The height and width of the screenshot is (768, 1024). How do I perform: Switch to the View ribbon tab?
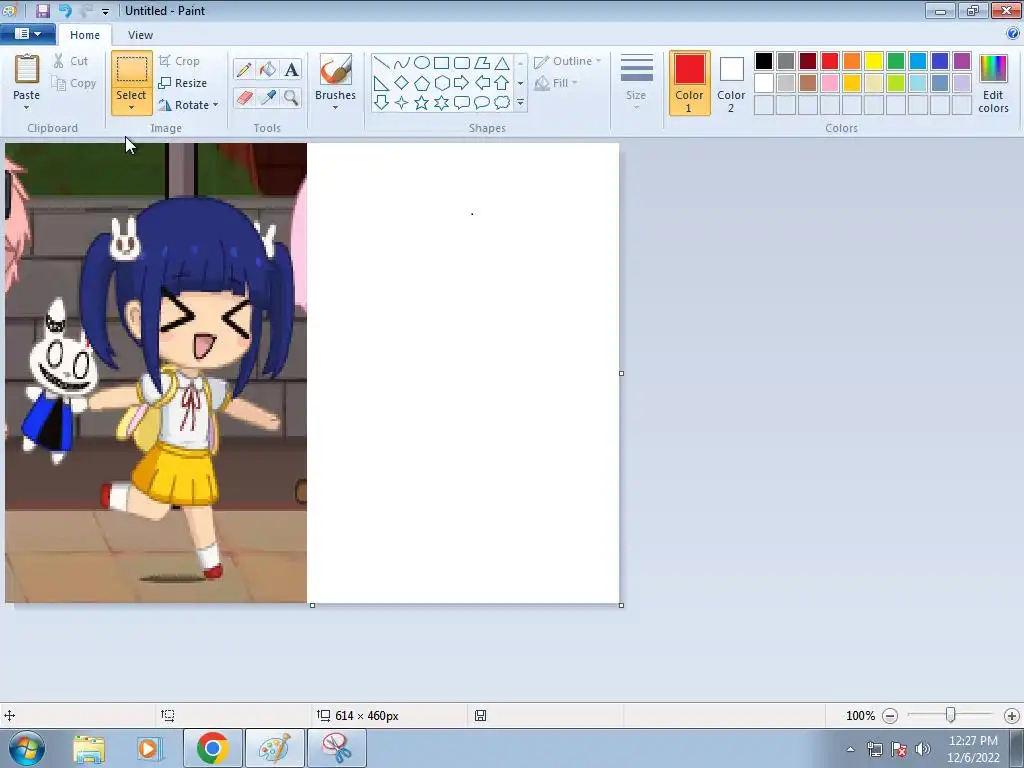click(140, 35)
